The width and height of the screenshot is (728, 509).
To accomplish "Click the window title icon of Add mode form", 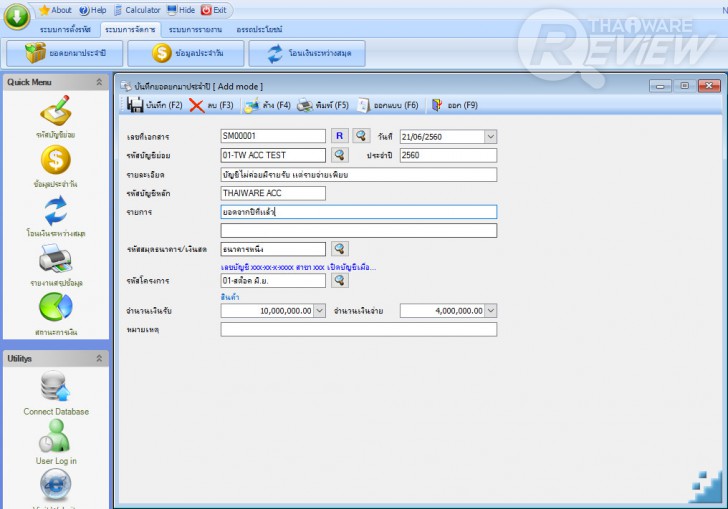I will pyautogui.click(x=125, y=86).
